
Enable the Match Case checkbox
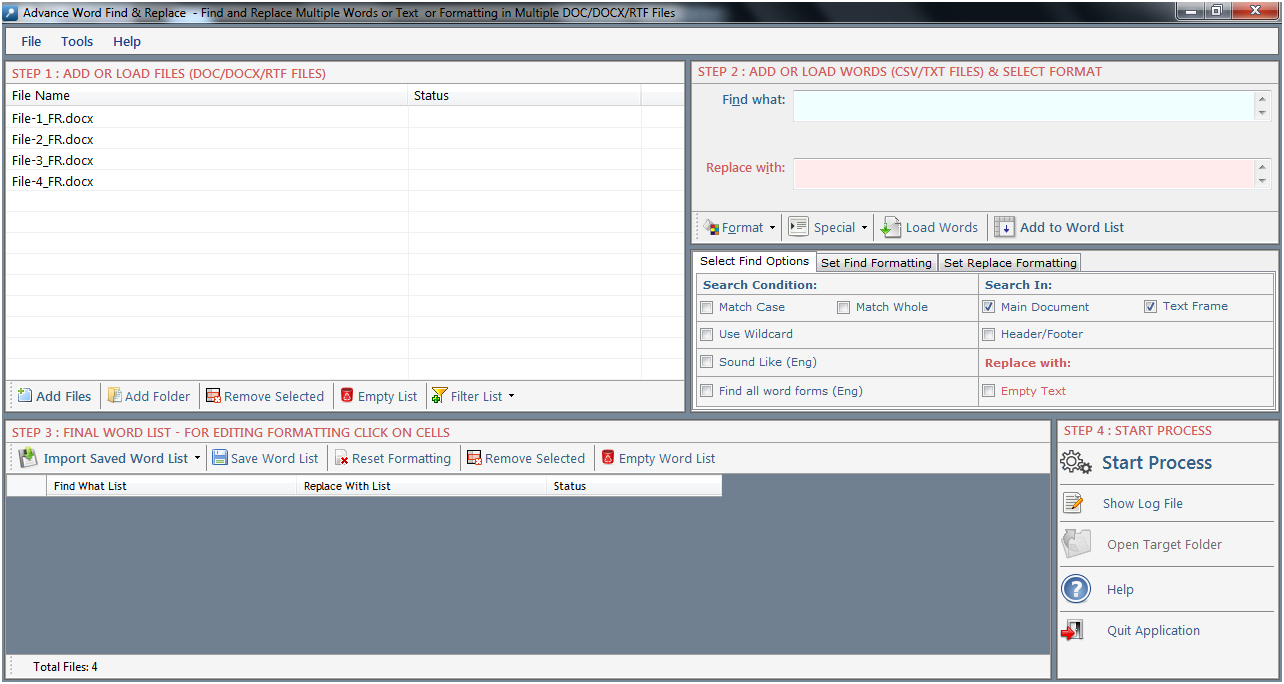pos(707,307)
